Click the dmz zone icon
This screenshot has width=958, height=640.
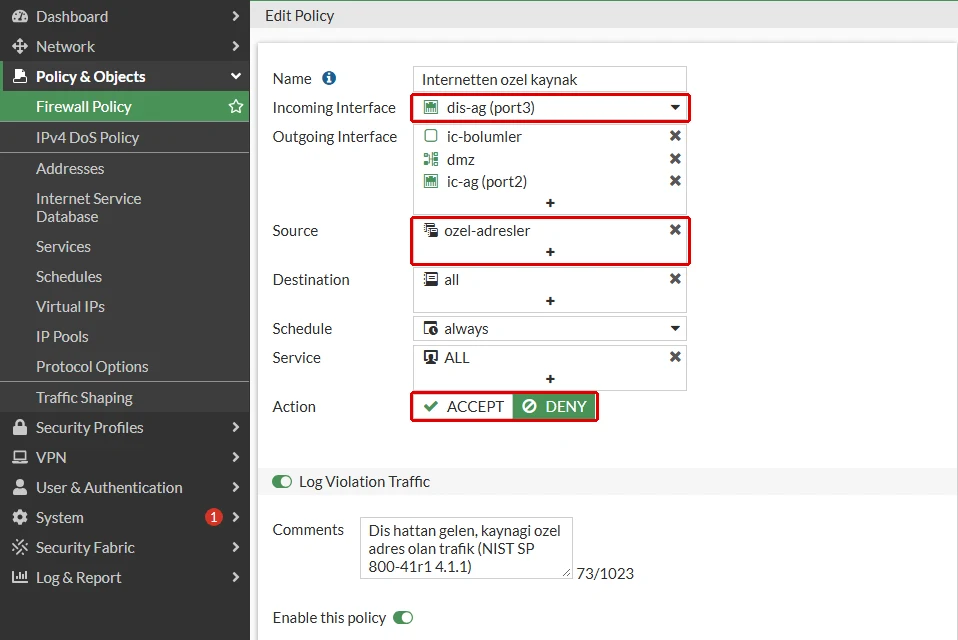pyautogui.click(x=431, y=159)
